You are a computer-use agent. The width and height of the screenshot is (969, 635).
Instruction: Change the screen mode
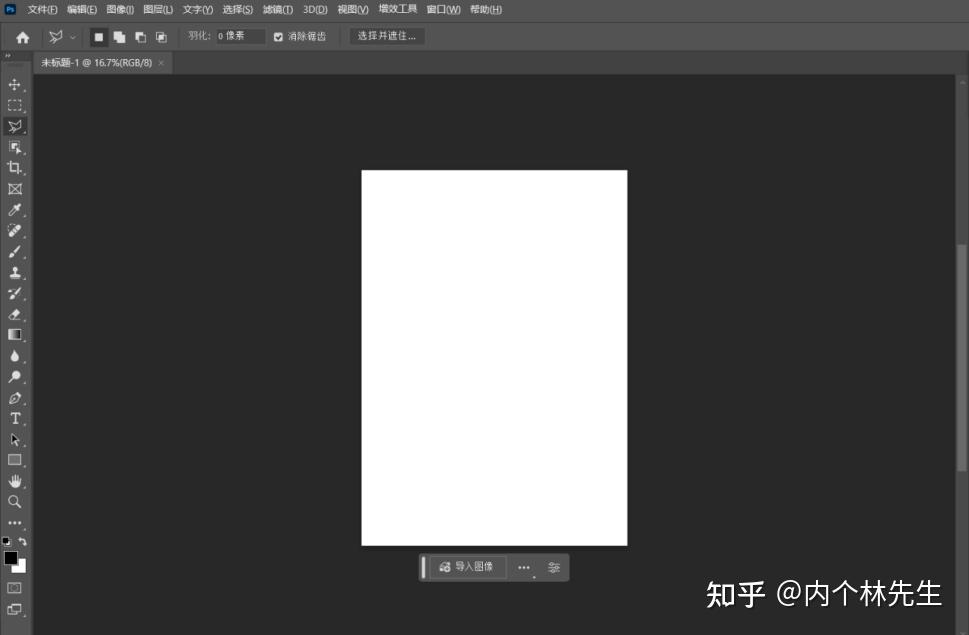(14, 610)
